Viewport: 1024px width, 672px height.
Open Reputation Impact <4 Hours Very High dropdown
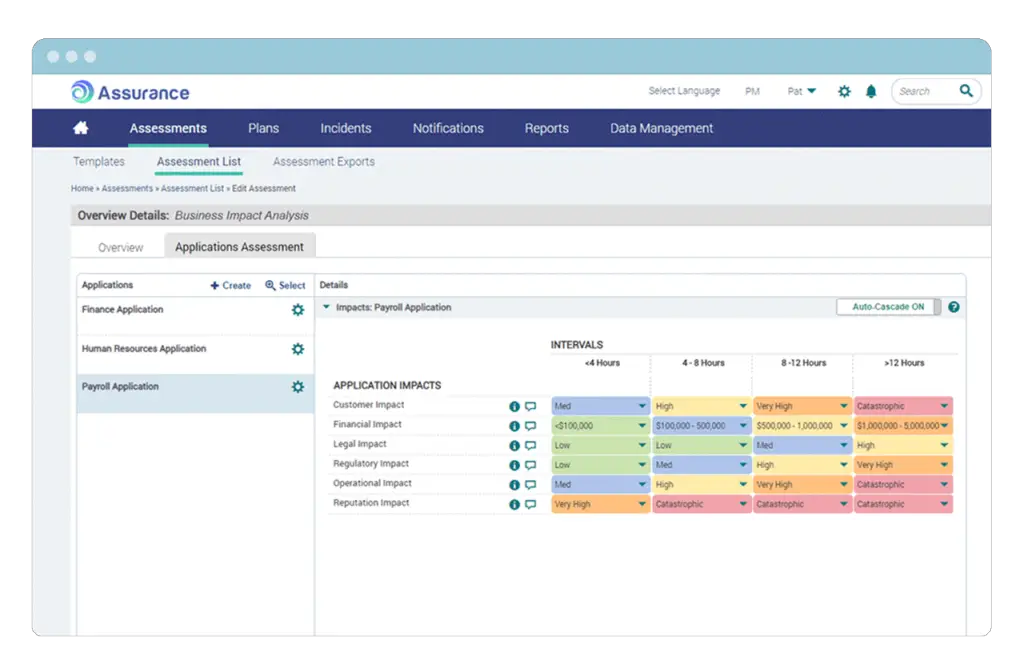click(600, 504)
